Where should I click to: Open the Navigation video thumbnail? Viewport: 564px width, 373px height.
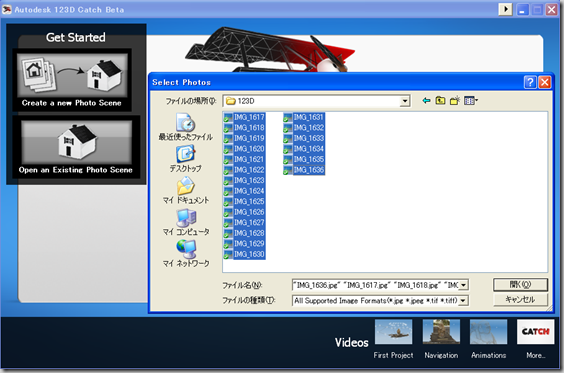tap(441, 332)
